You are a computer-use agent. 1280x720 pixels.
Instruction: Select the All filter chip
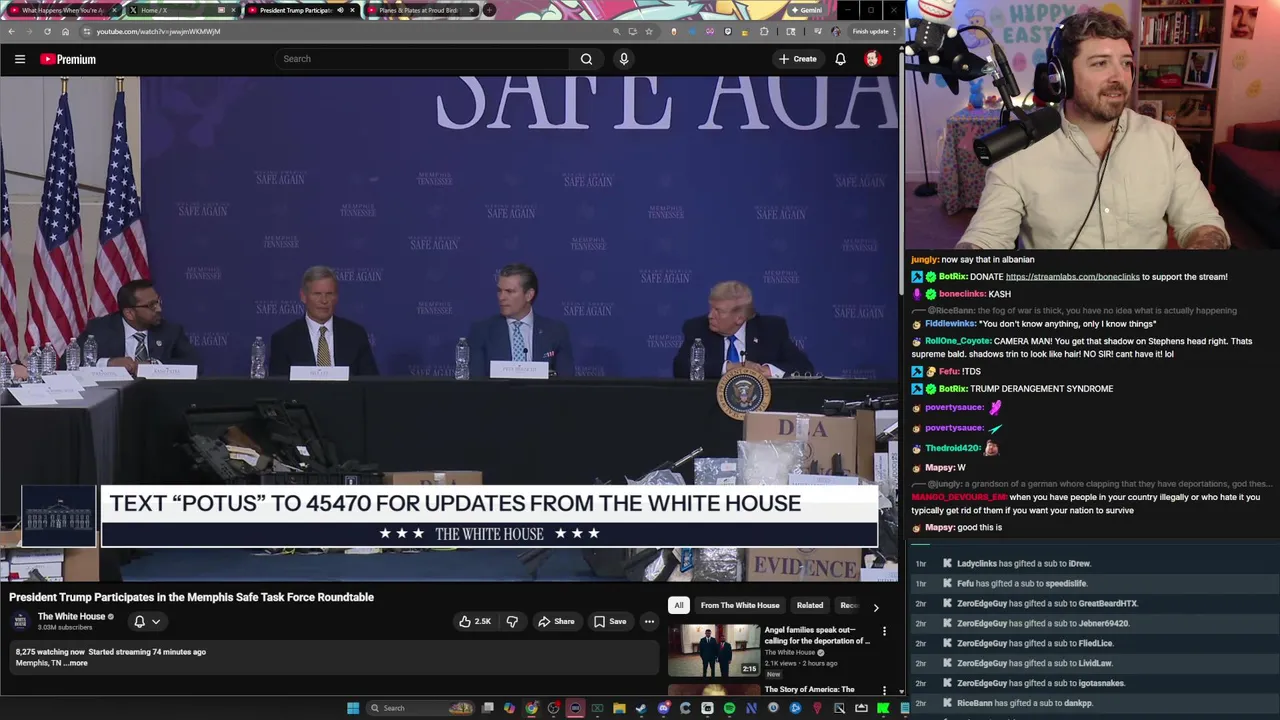pyautogui.click(x=678, y=605)
